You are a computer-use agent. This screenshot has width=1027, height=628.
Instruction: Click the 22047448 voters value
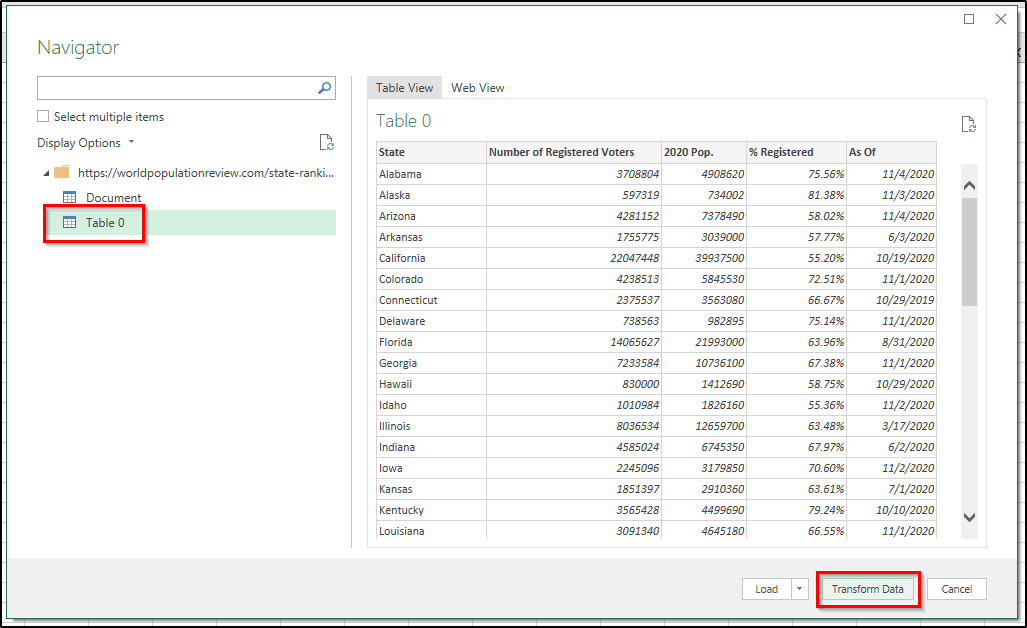pyautogui.click(x=574, y=258)
